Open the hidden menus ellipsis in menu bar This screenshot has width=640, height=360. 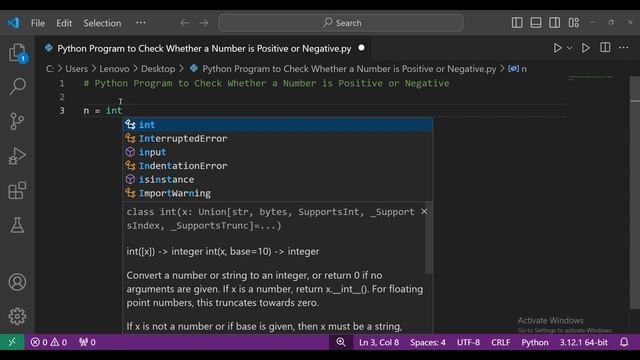141,23
